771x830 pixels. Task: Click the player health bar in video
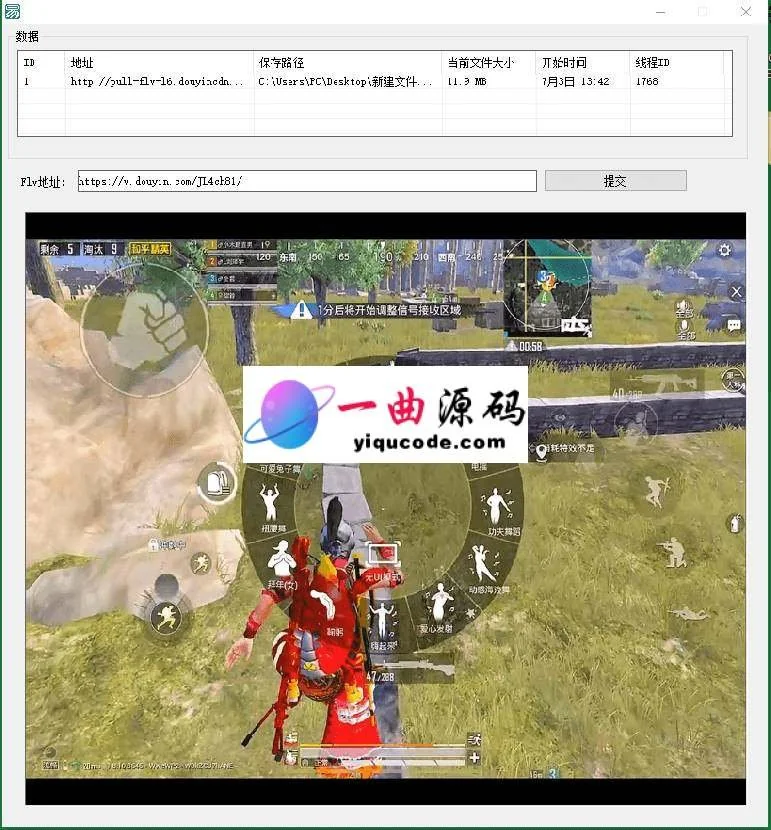coord(381,745)
